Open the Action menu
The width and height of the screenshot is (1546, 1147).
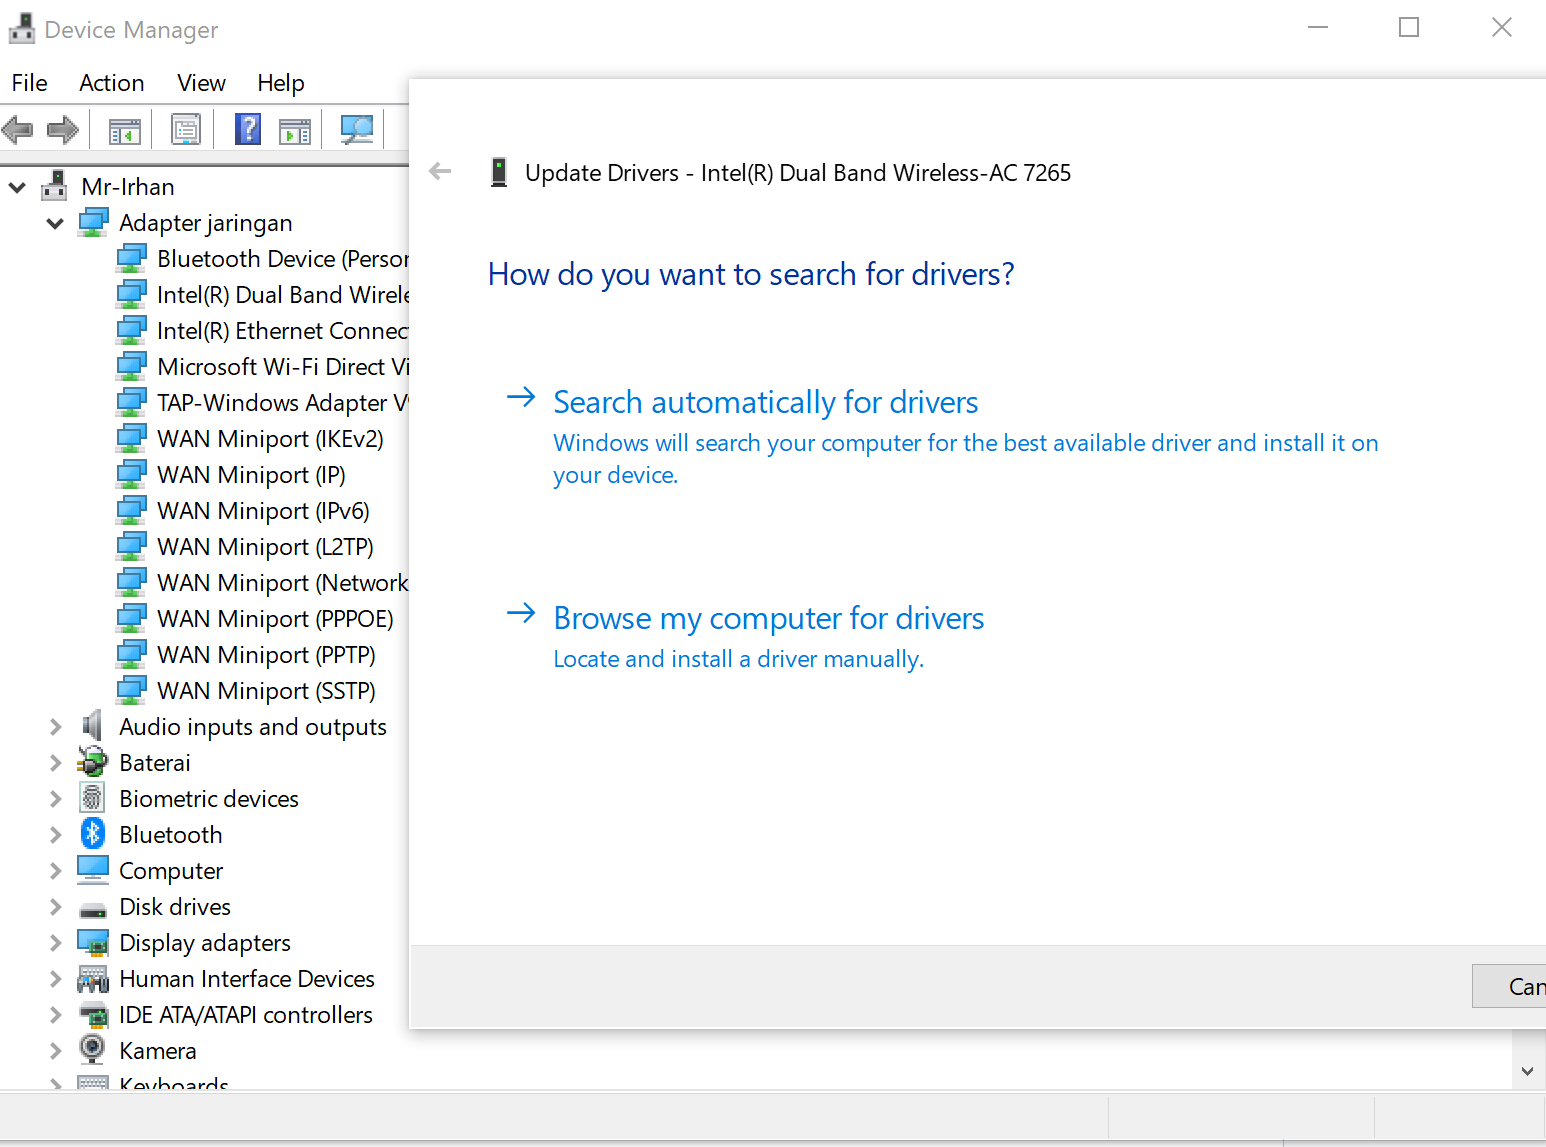[112, 83]
